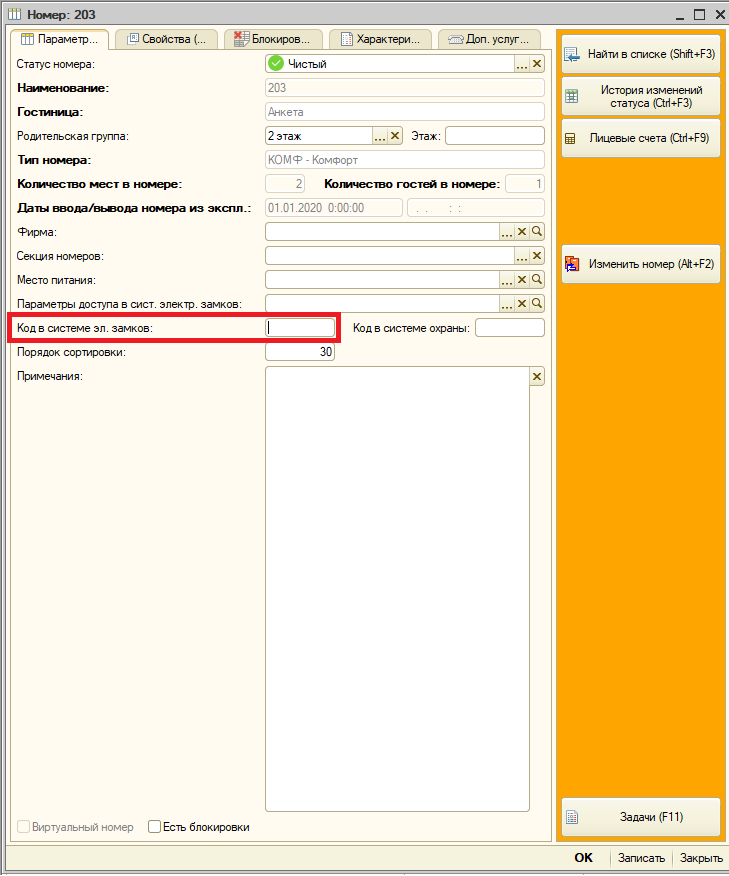Focus the Код в системе охраны field
Viewport: 729px width, 876px height.
[x=509, y=328]
